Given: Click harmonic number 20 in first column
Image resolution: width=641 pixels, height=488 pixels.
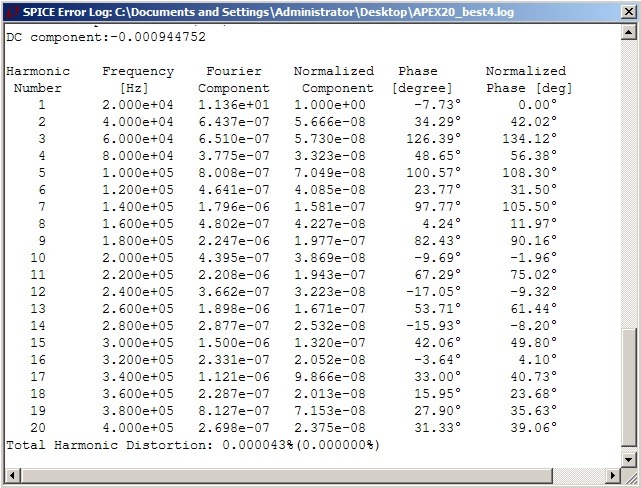Looking at the screenshot, I should 38,428.
